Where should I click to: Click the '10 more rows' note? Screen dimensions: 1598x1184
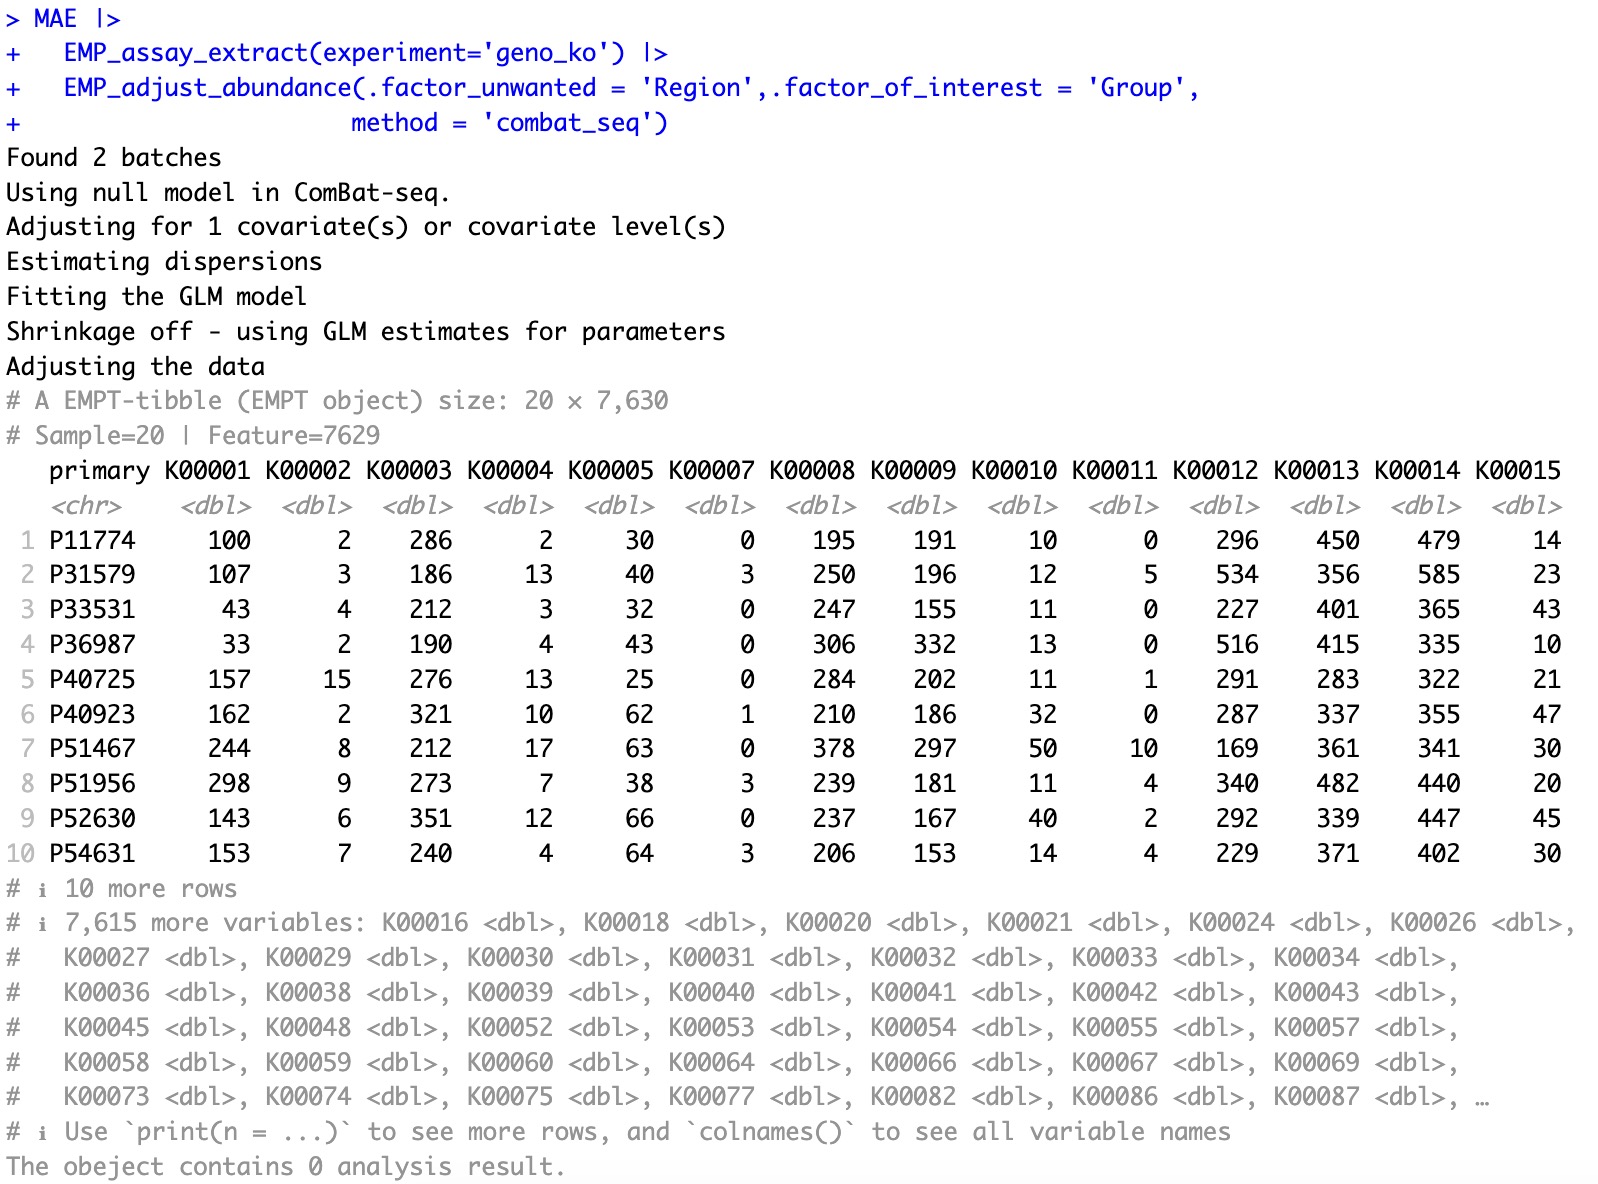[x=150, y=889]
